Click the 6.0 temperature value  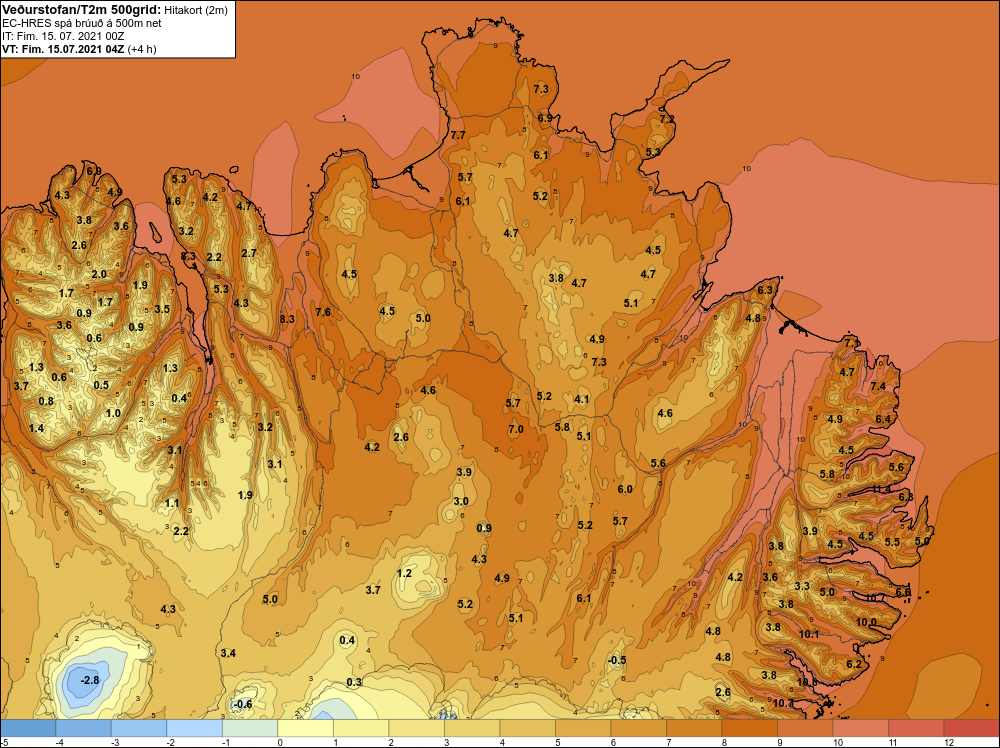pyautogui.click(x=625, y=489)
